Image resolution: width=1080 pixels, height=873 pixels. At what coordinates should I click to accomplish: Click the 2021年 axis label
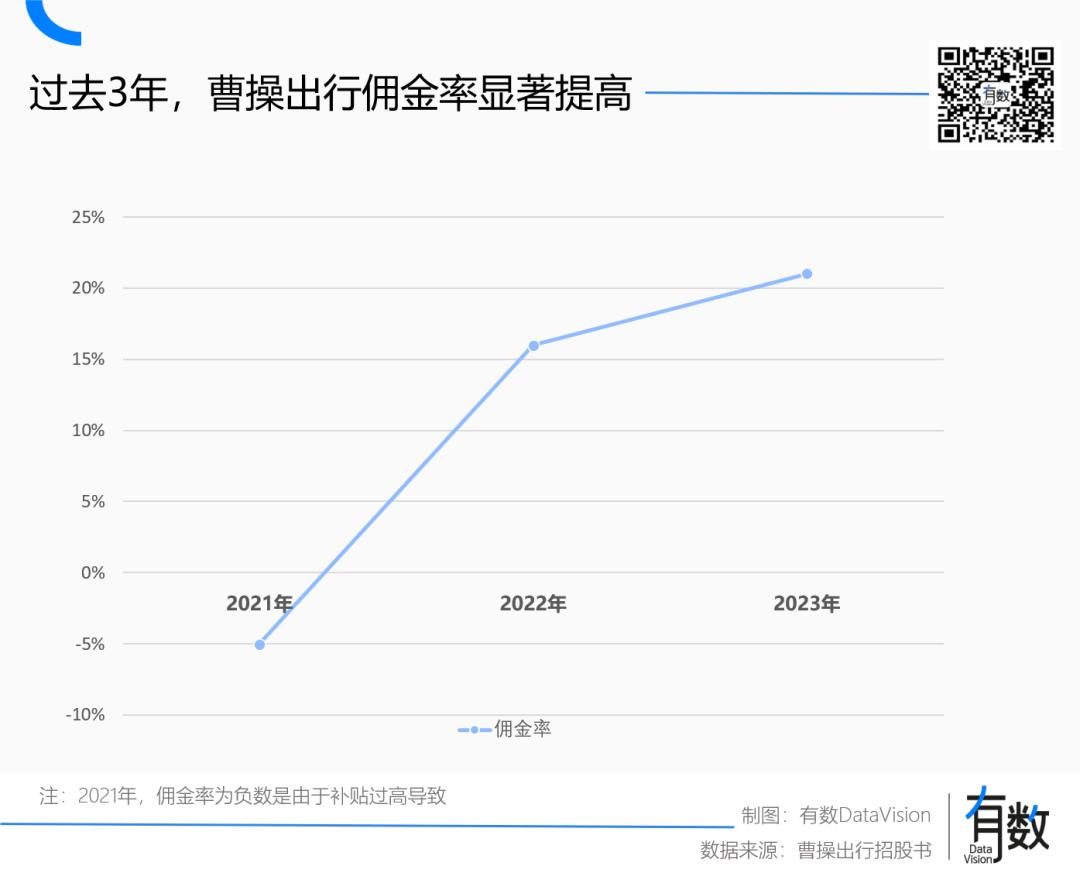[260, 604]
